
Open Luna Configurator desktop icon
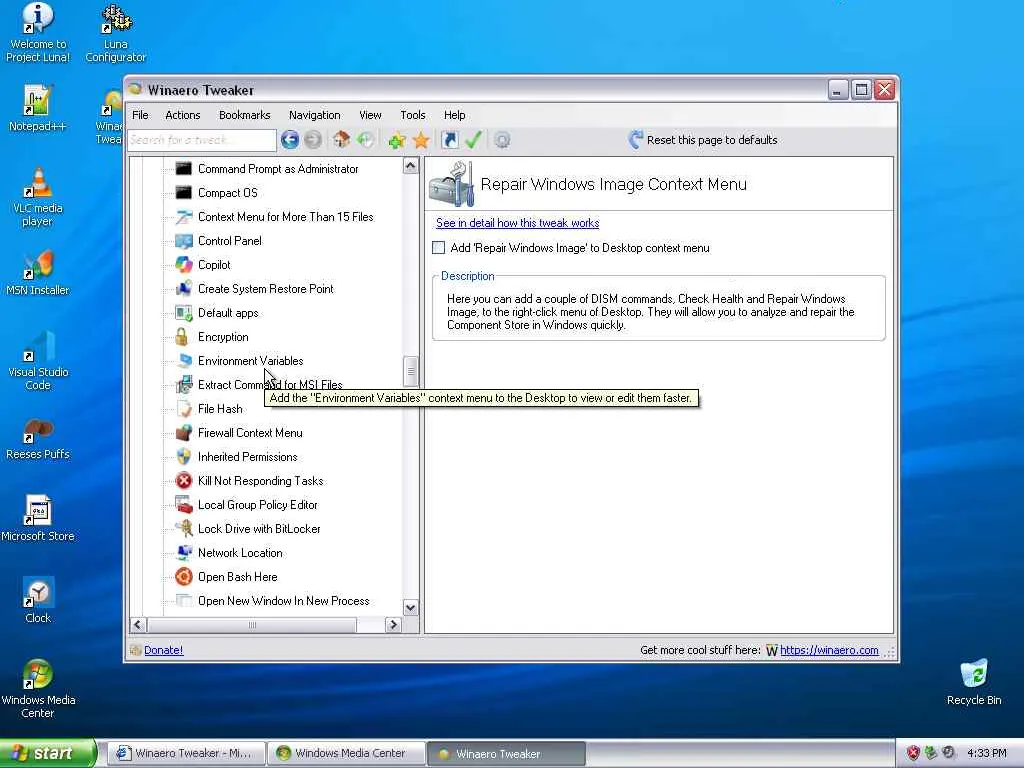pos(116,33)
